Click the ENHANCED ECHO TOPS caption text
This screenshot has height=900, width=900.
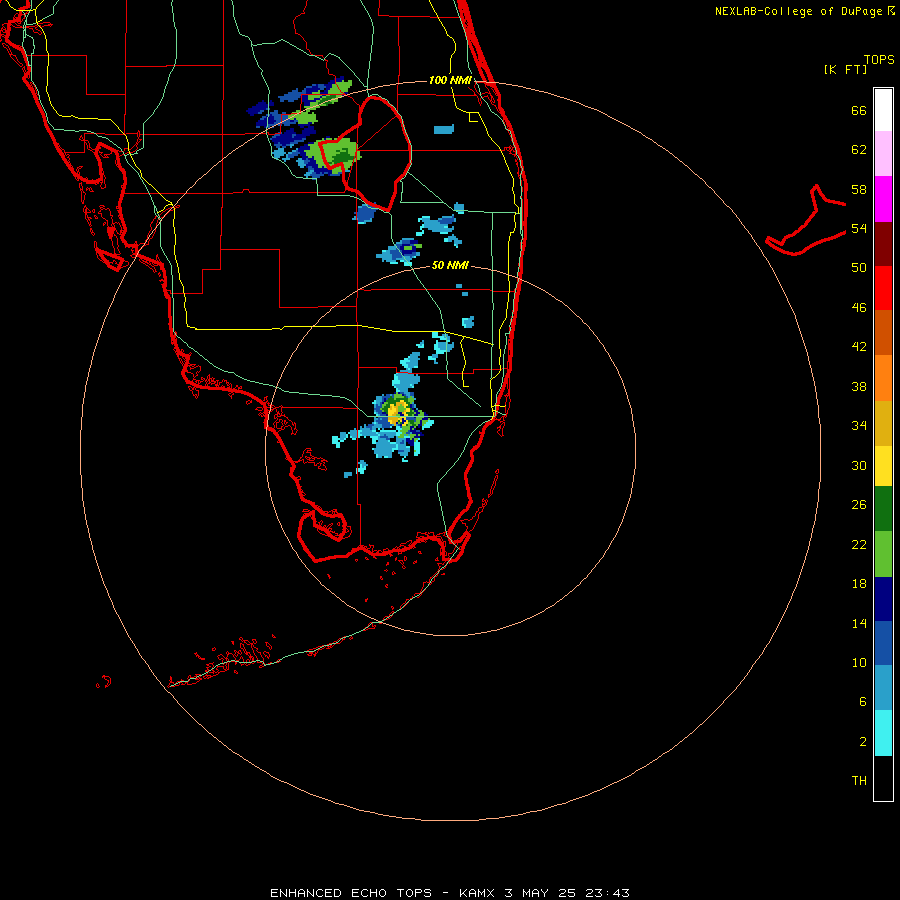(351, 893)
